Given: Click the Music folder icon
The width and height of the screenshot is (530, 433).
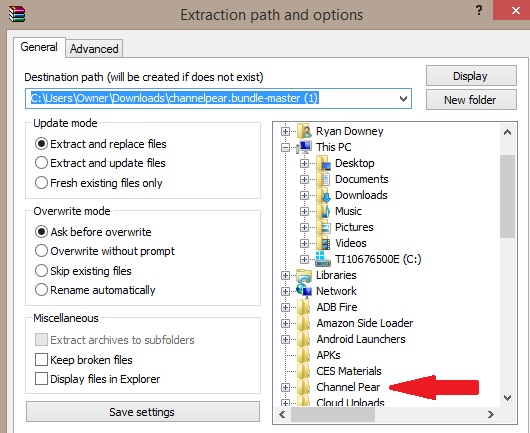Looking at the screenshot, I should [323, 211].
